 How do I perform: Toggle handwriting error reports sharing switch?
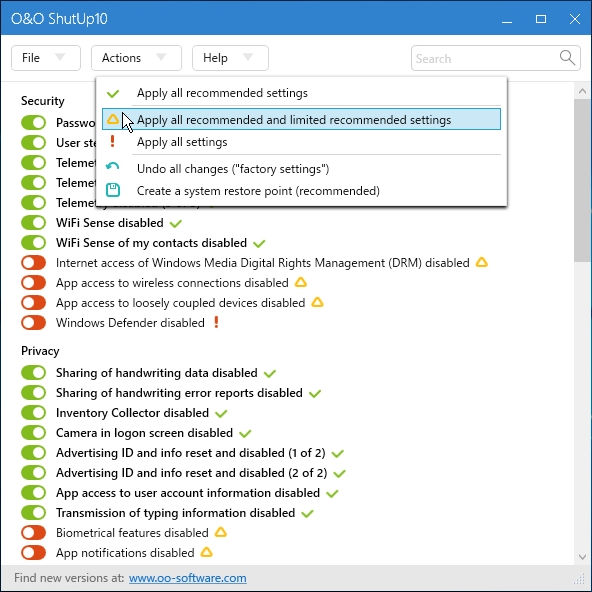pos(34,393)
